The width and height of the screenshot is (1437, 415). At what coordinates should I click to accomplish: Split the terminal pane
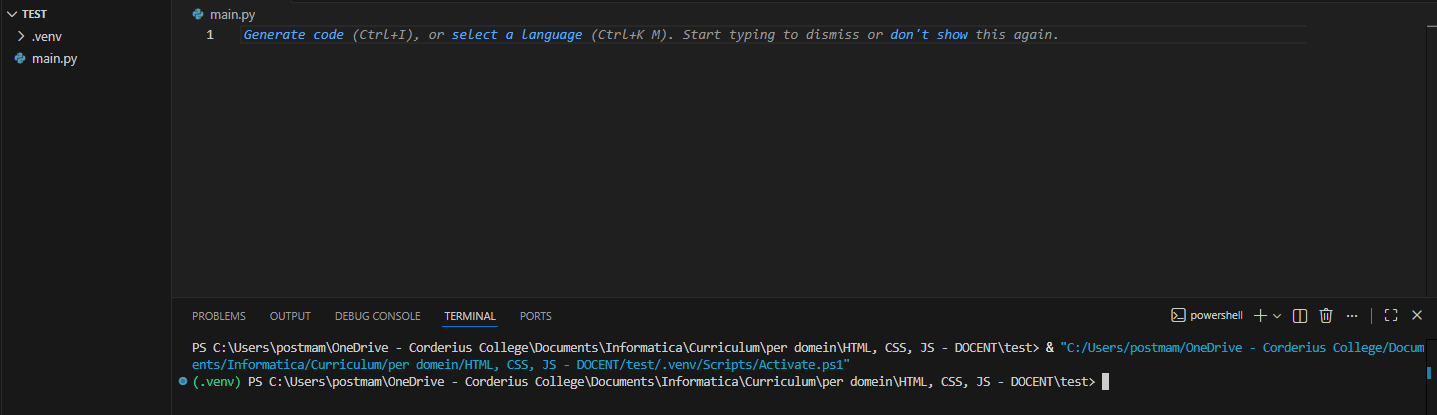coord(1300,316)
